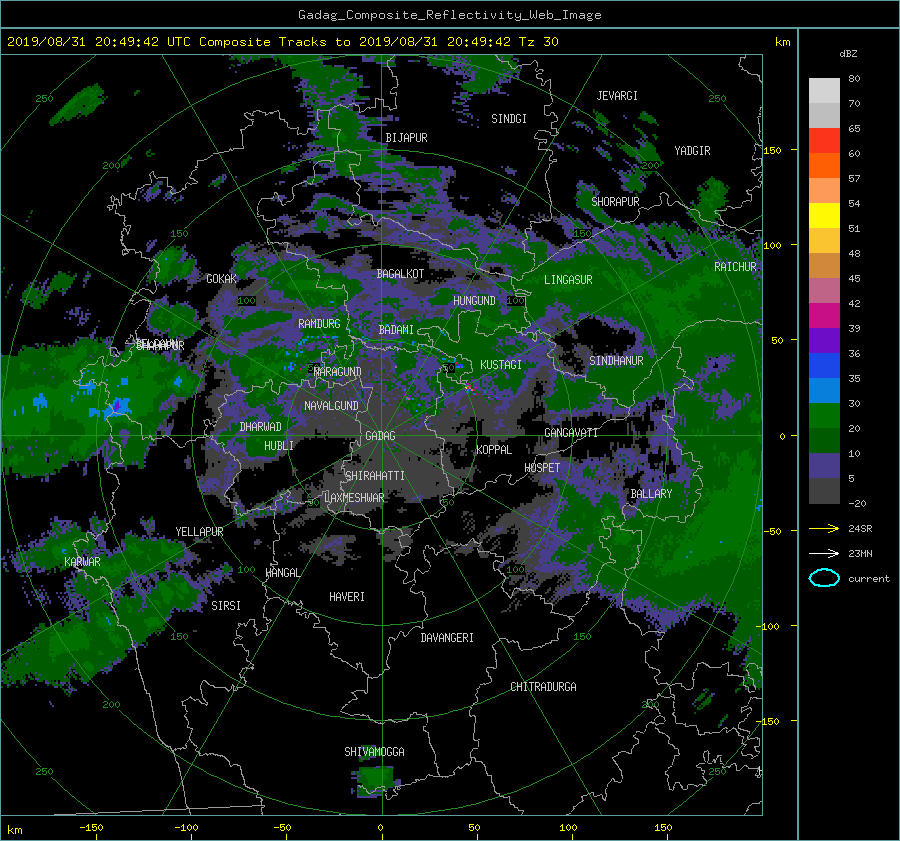Click the DHARWAD city label
This screenshot has height=841, width=900.
coord(261,427)
